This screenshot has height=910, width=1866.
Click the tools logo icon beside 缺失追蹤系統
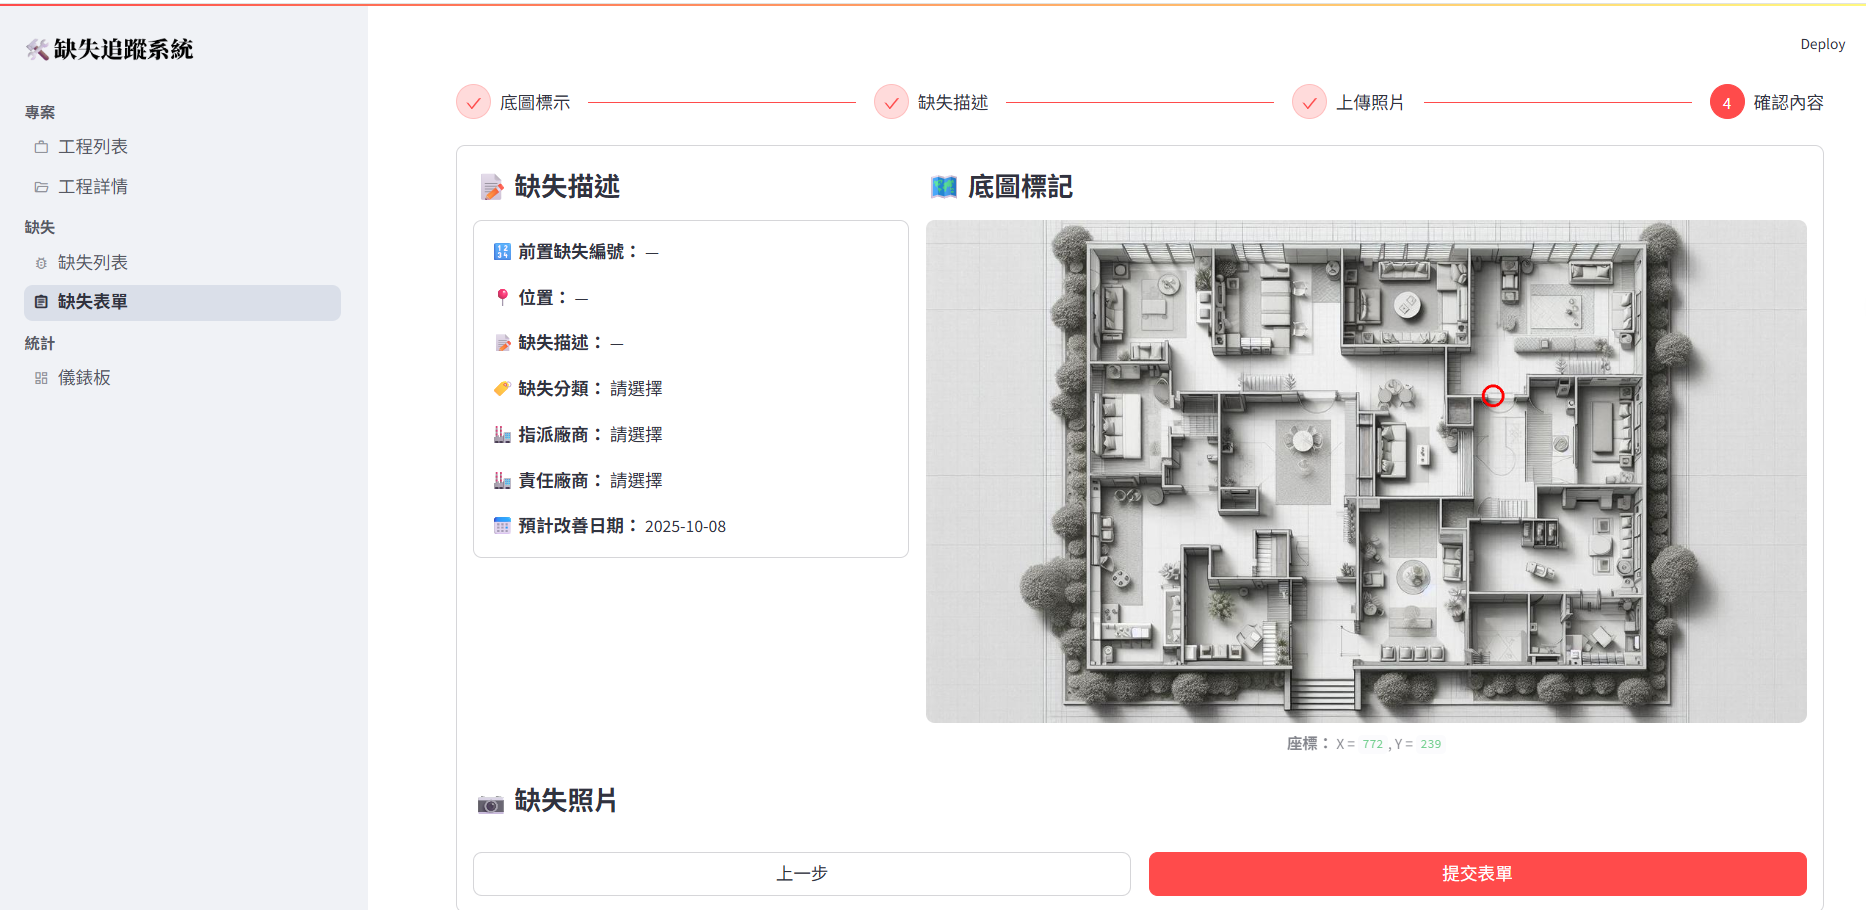pyautogui.click(x=37, y=49)
